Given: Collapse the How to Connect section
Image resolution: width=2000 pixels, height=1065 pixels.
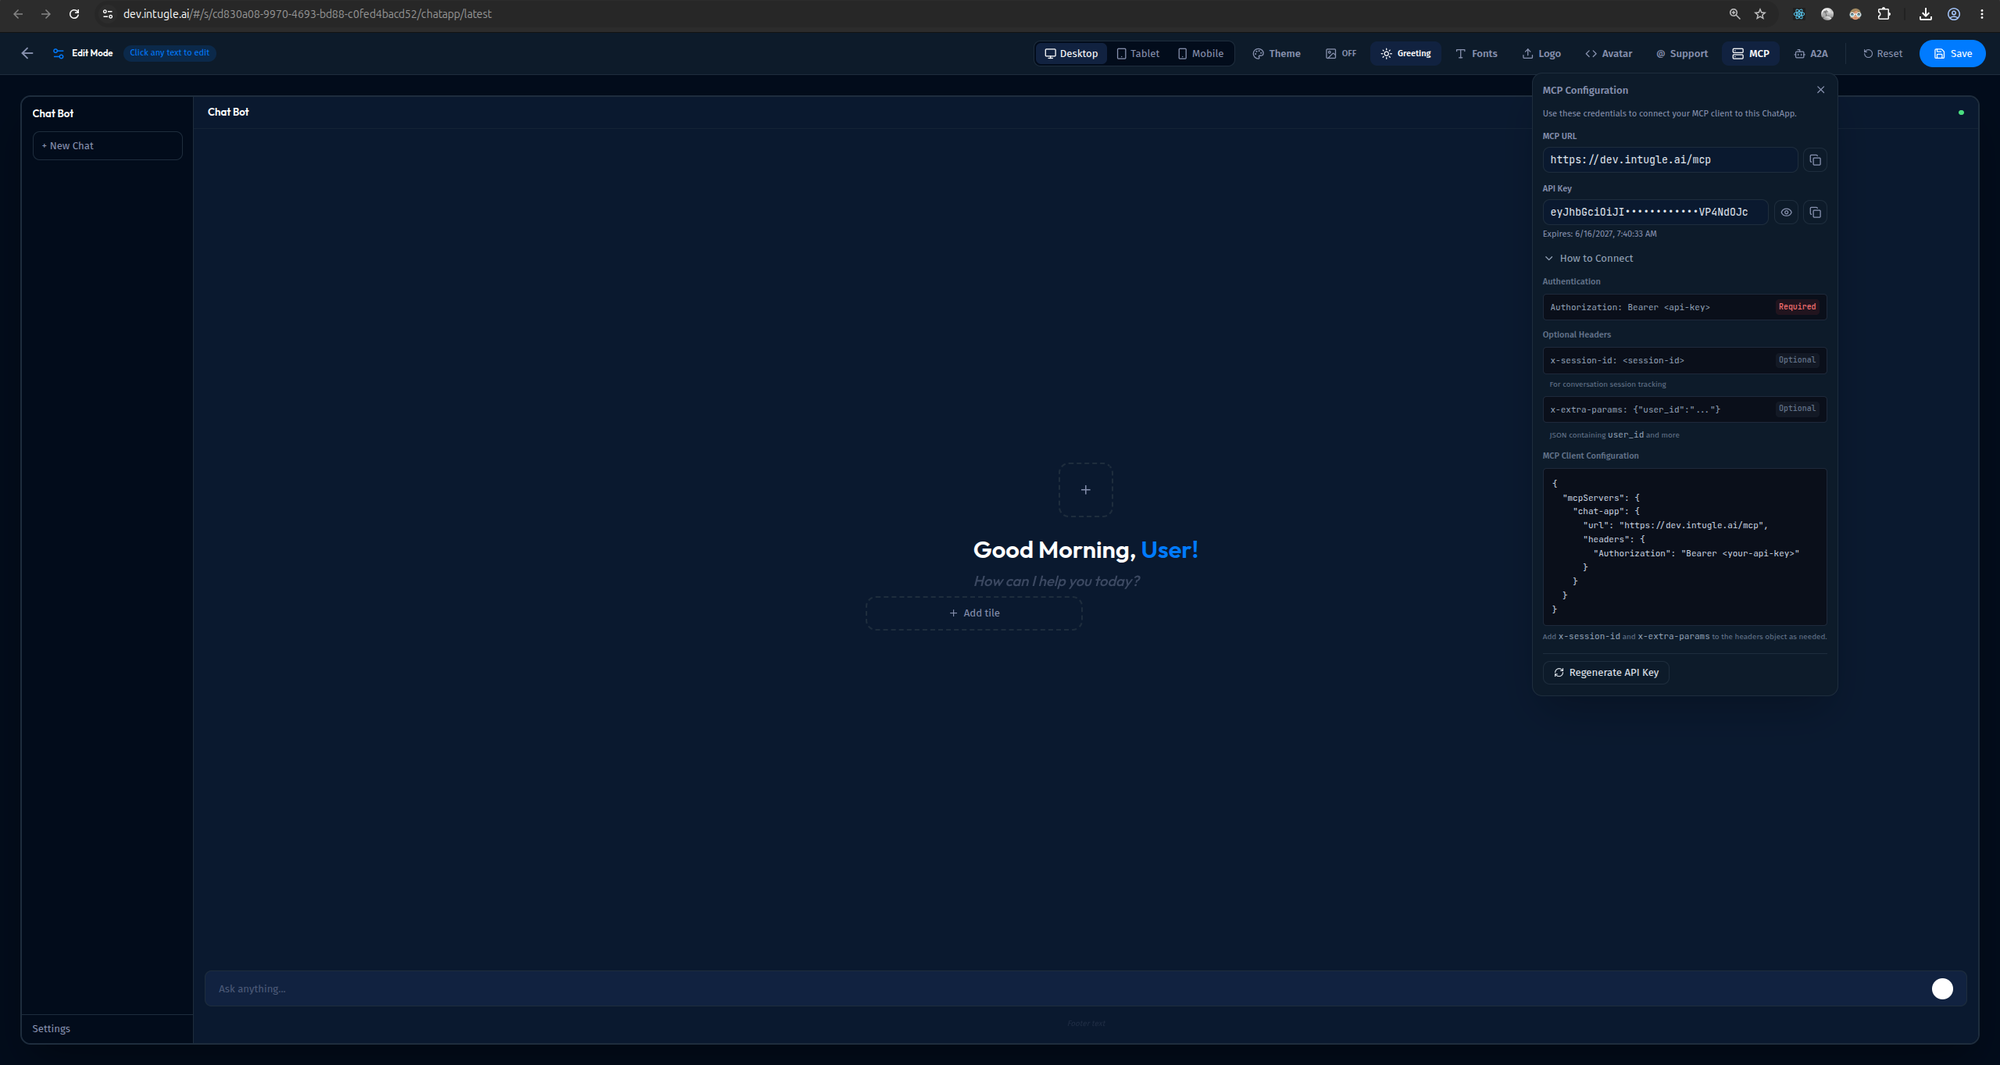Looking at the screenshot, I should tap(1588, 258).
